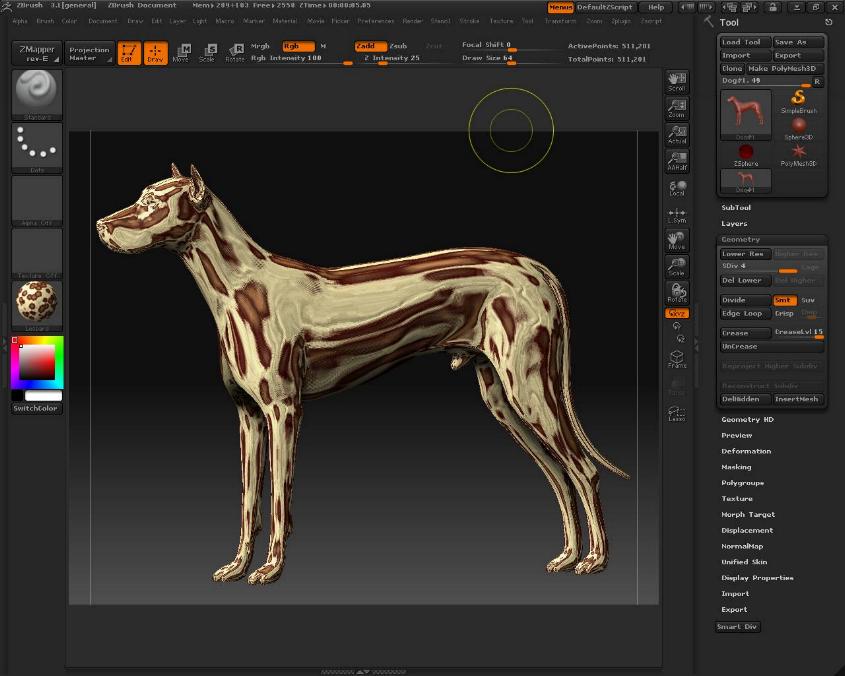
Task: Select the Move mode icon on the top toolbar
Action: click(183, 50)
